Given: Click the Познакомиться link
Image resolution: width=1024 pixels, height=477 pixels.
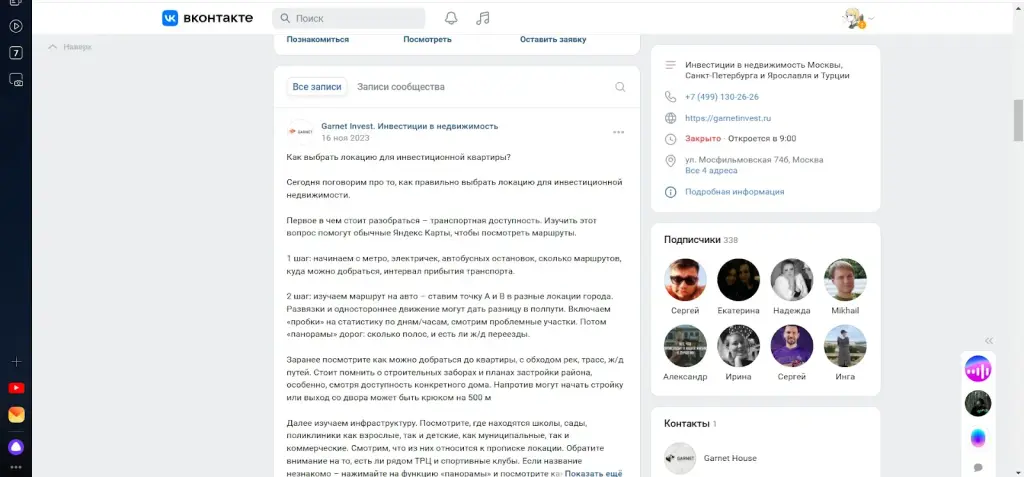Looking at the screenshot, I should [x=317, y=39].
